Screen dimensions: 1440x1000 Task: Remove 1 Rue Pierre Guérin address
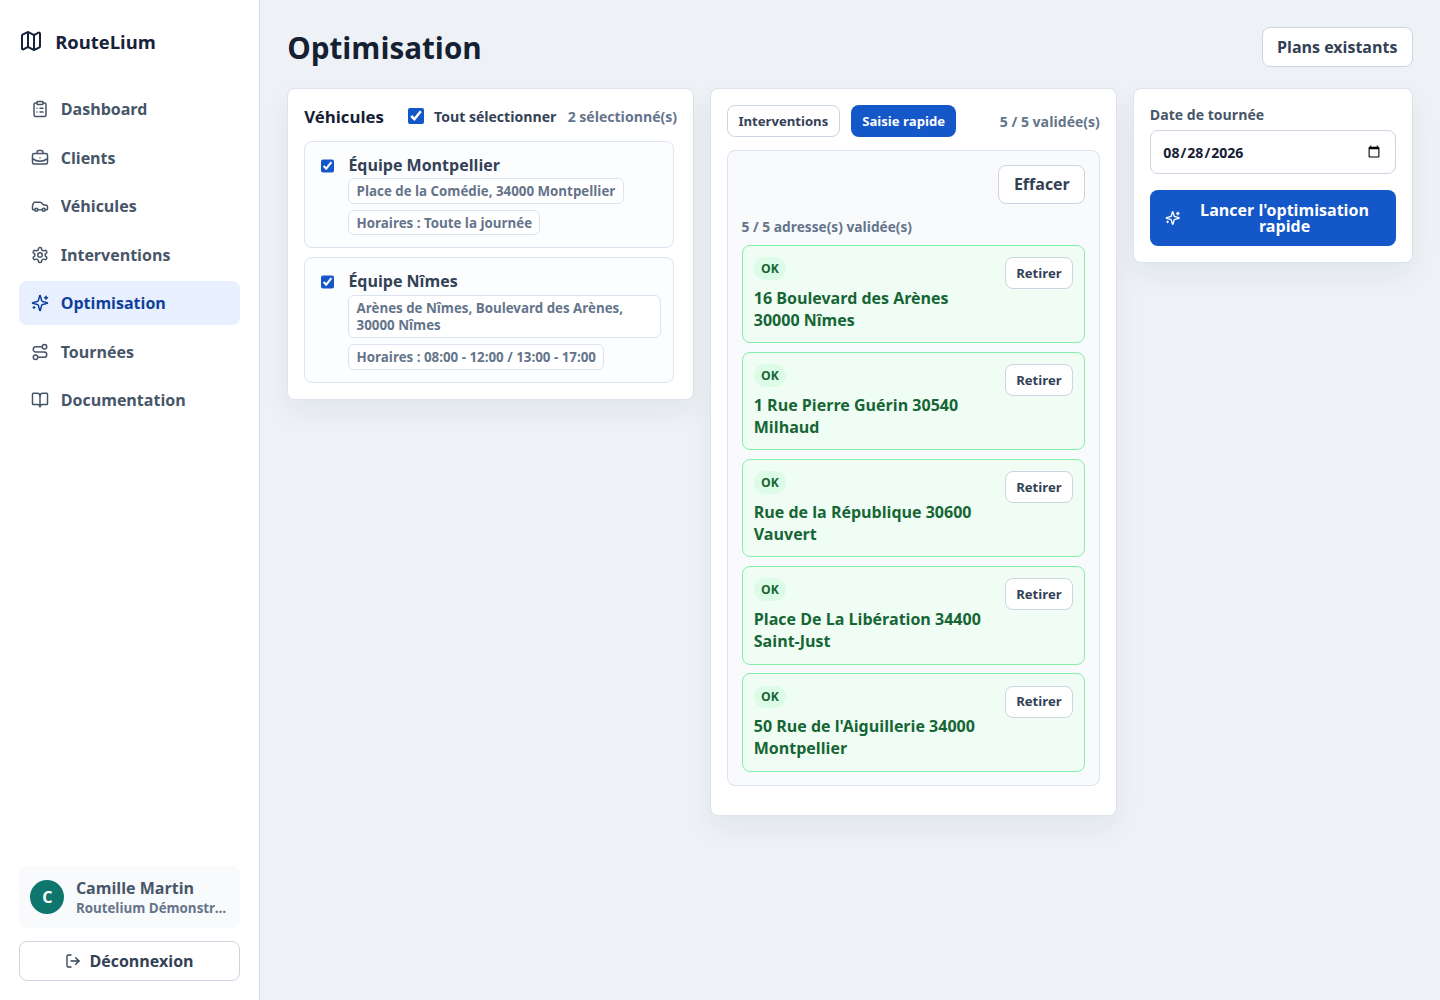[x=1039, y=380]
